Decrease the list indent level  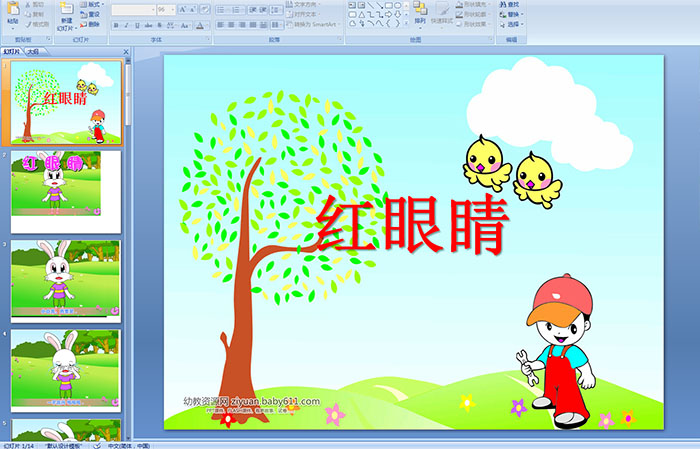[x=253, y=10]
